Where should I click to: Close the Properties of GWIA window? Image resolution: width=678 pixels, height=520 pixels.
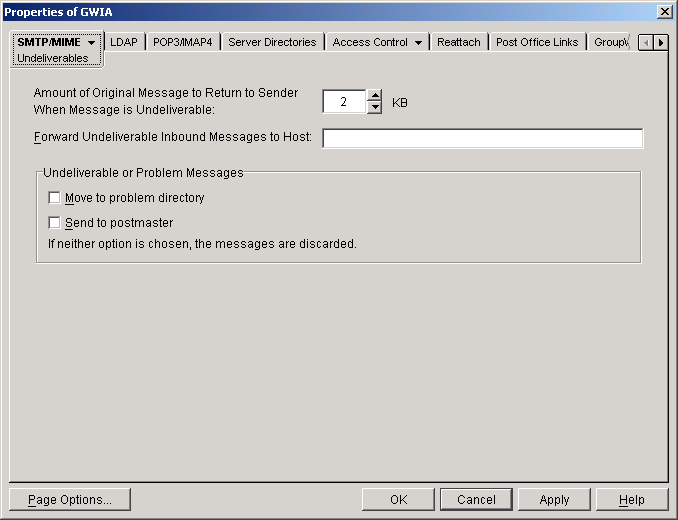pyautogui.click(x=664, y=12)
